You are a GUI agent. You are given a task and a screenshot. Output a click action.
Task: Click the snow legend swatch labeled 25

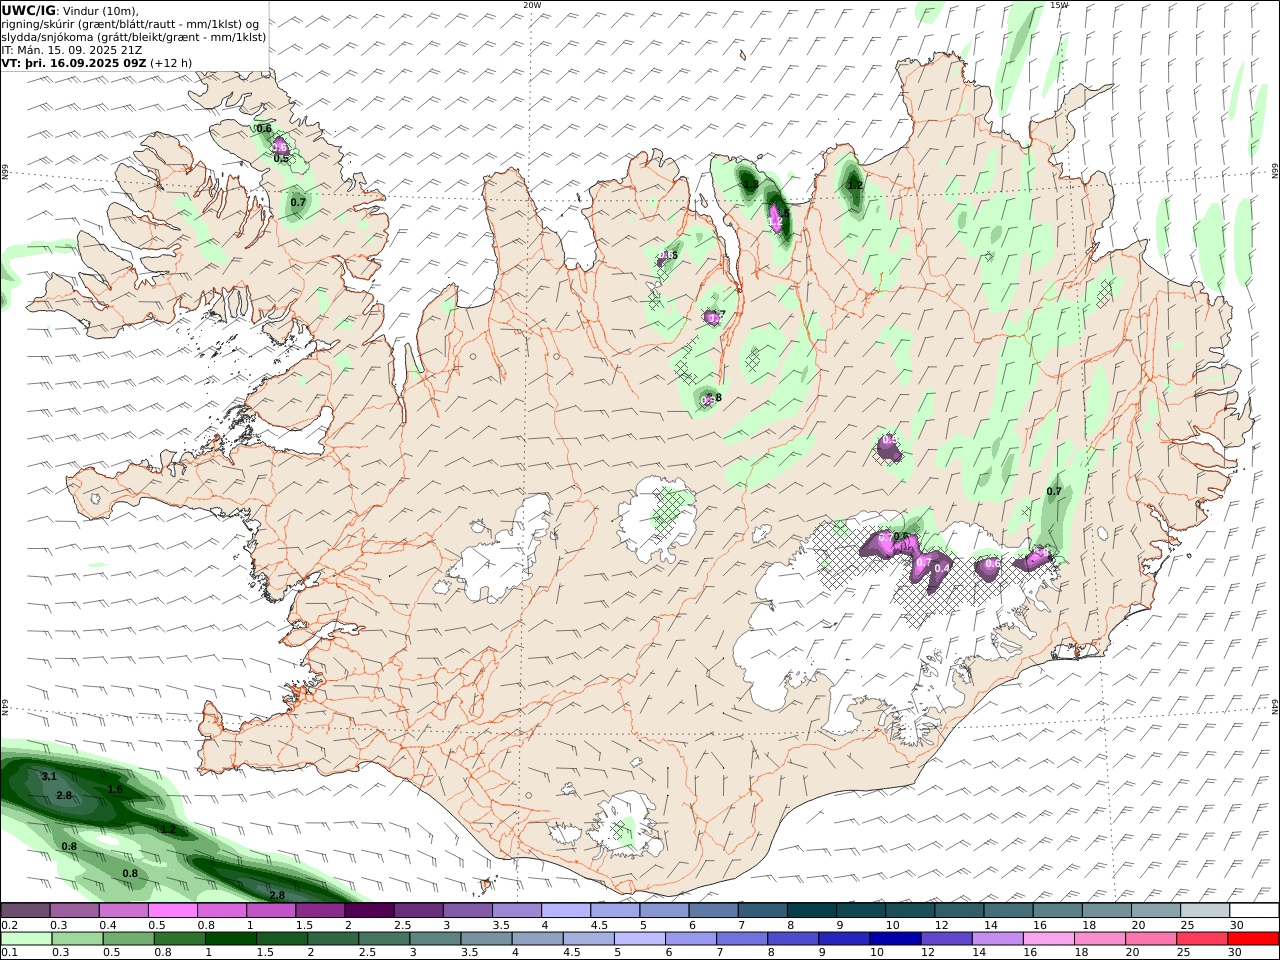click(1204, 910)
